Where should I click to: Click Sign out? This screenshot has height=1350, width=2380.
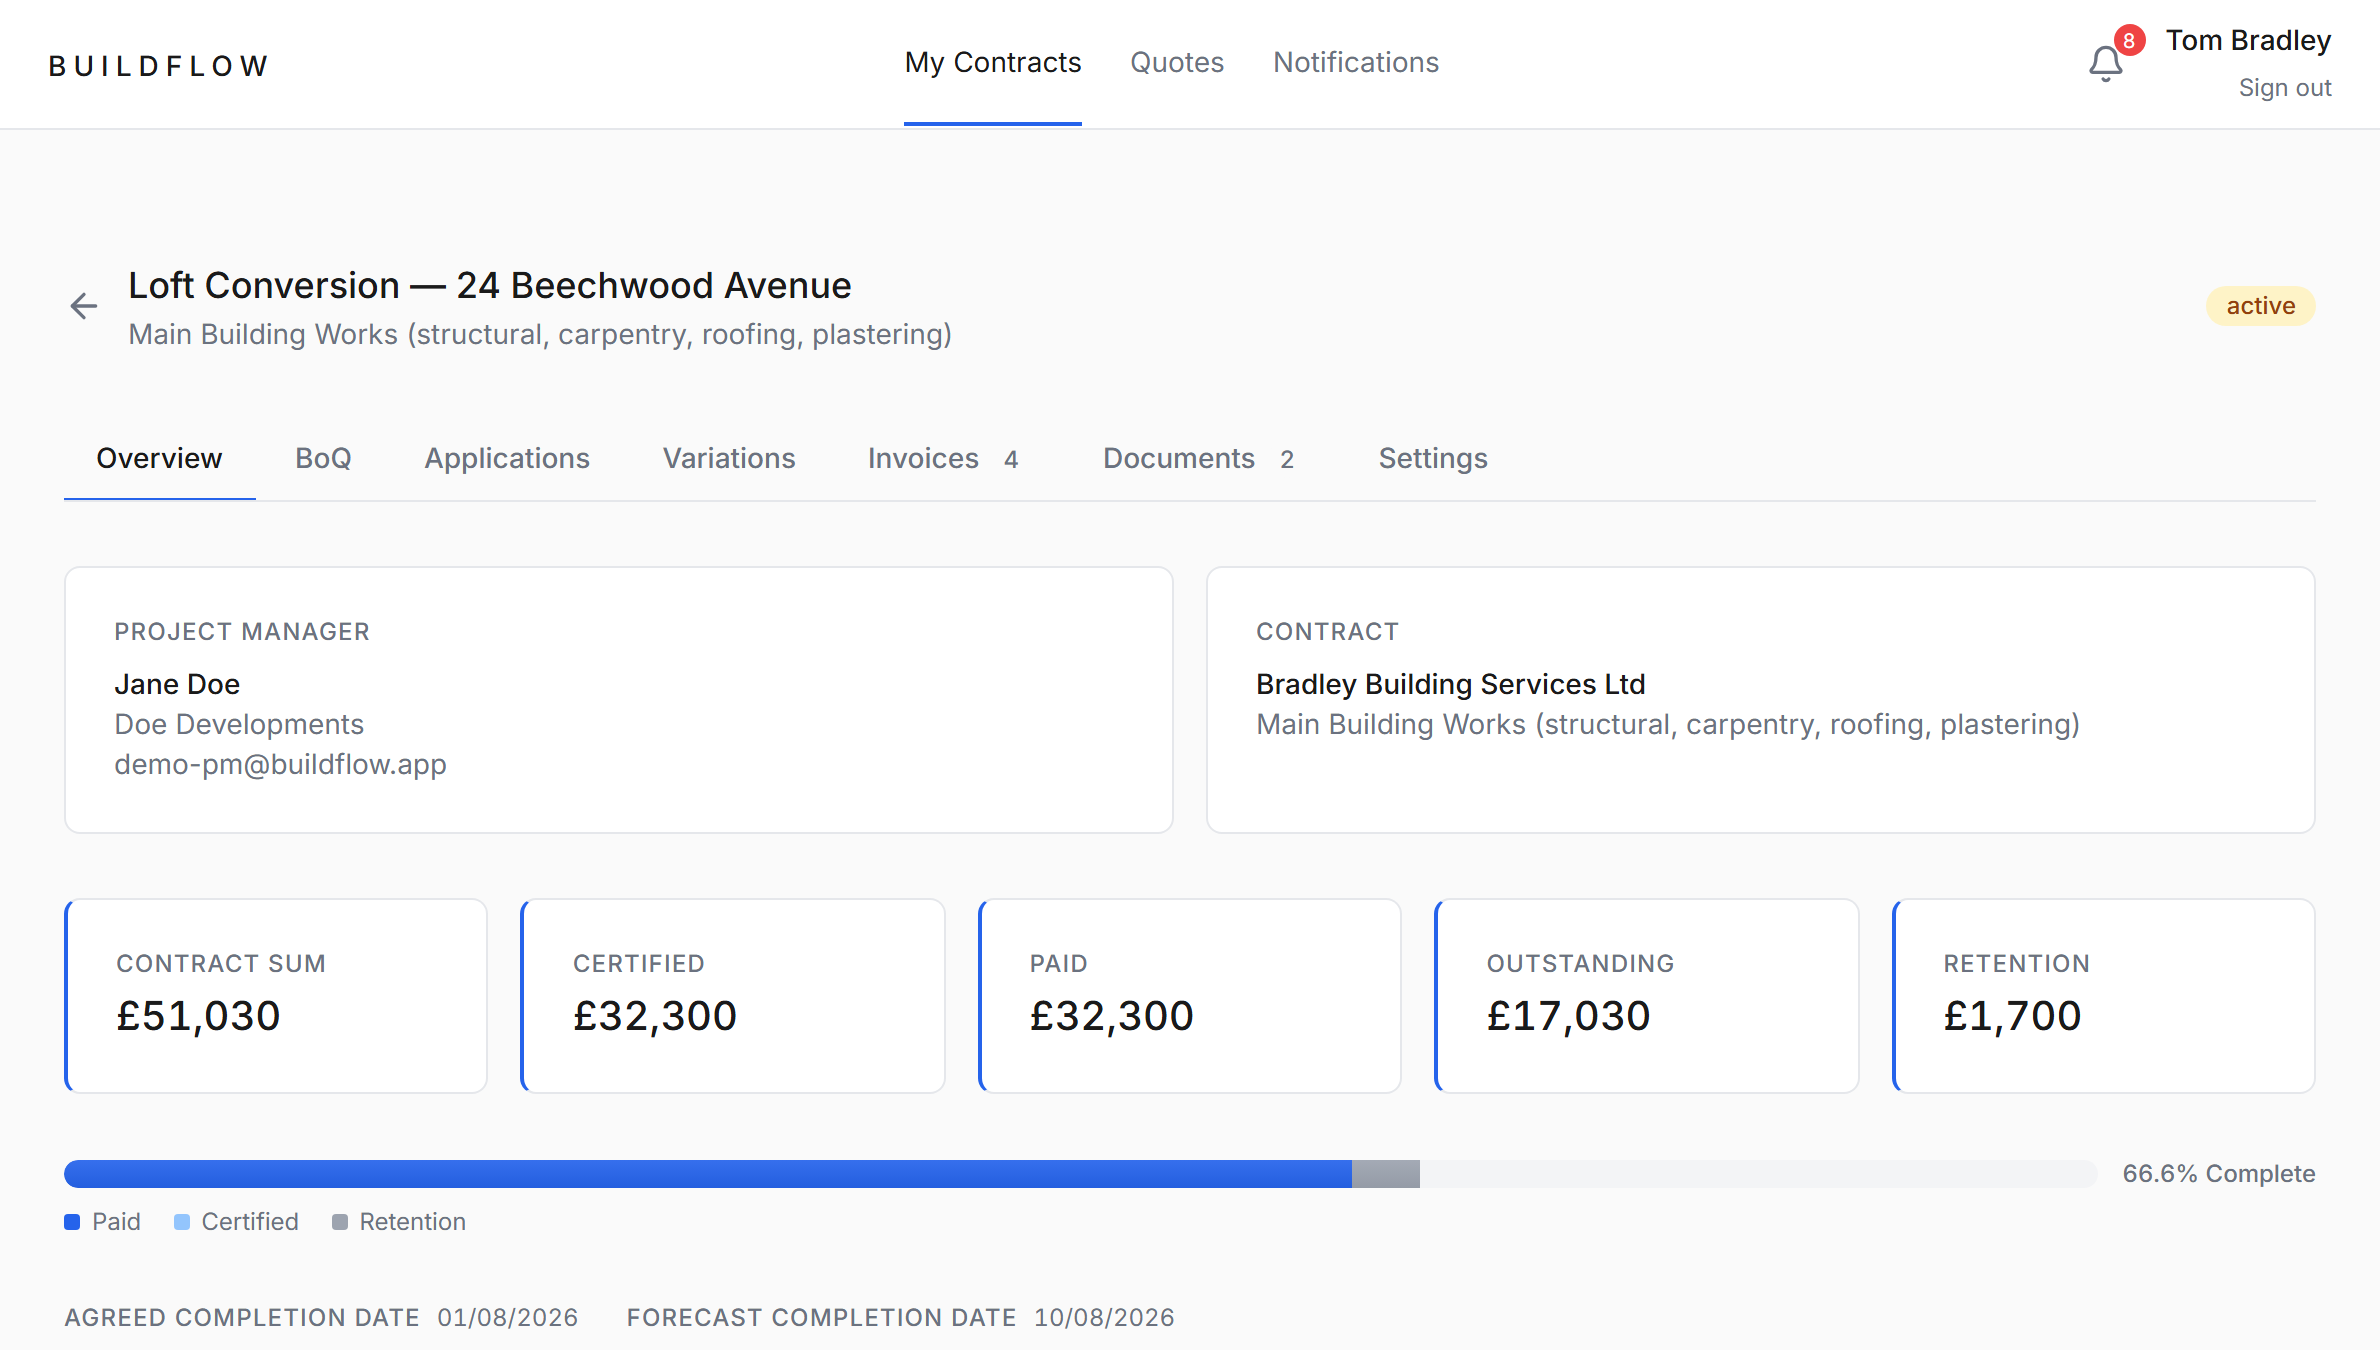(2285, 88)
